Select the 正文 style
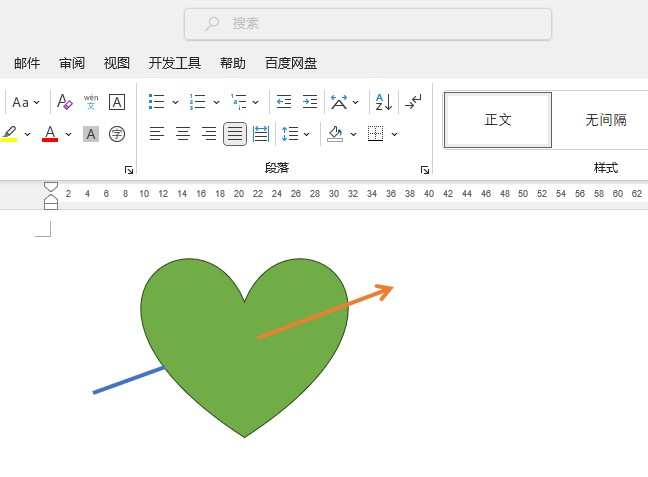This screenshot has height=477, width=648. tap(498, 120)
